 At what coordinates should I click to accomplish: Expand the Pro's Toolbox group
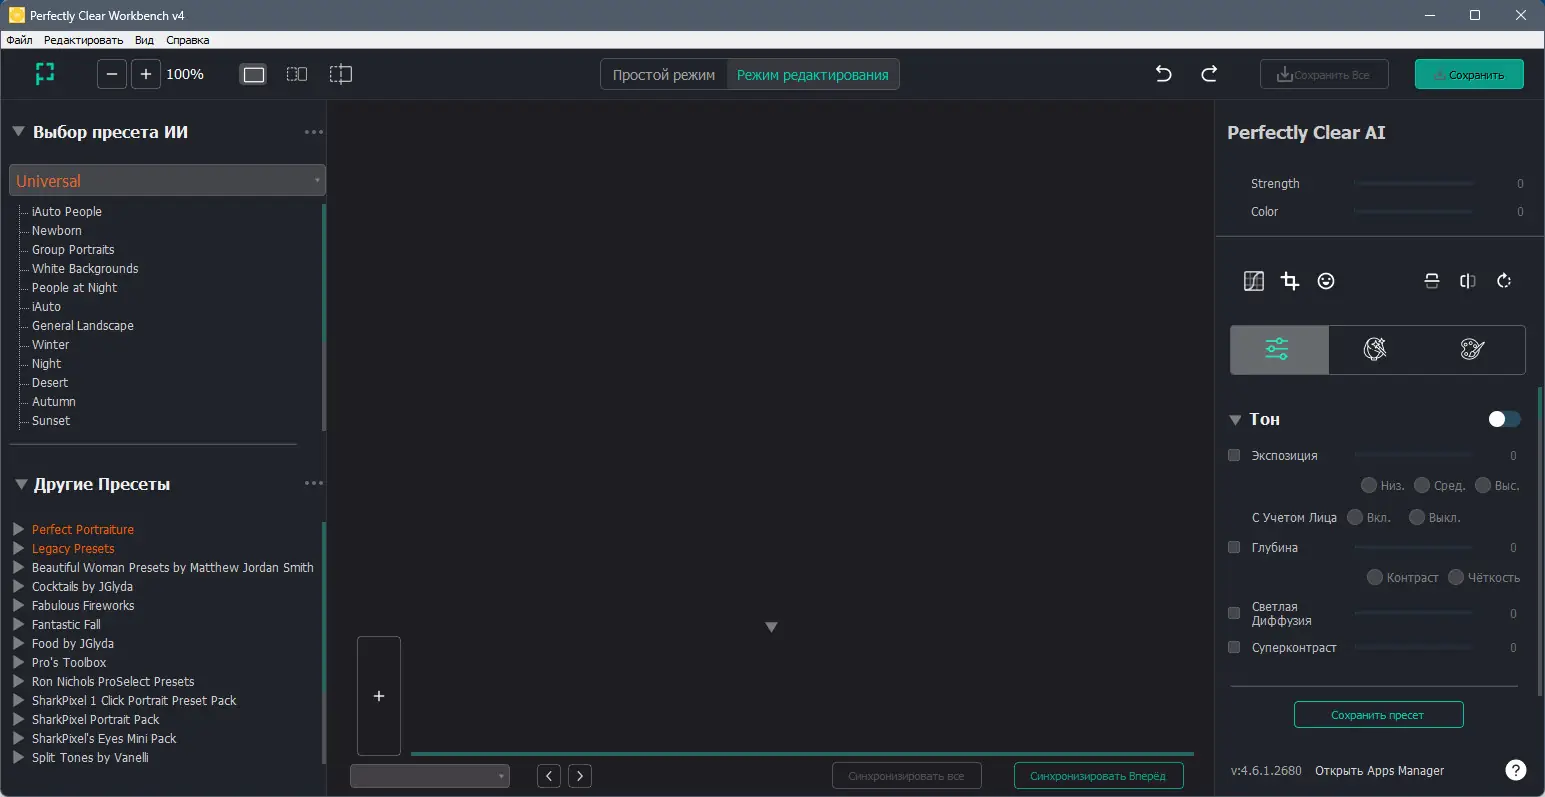18,662
